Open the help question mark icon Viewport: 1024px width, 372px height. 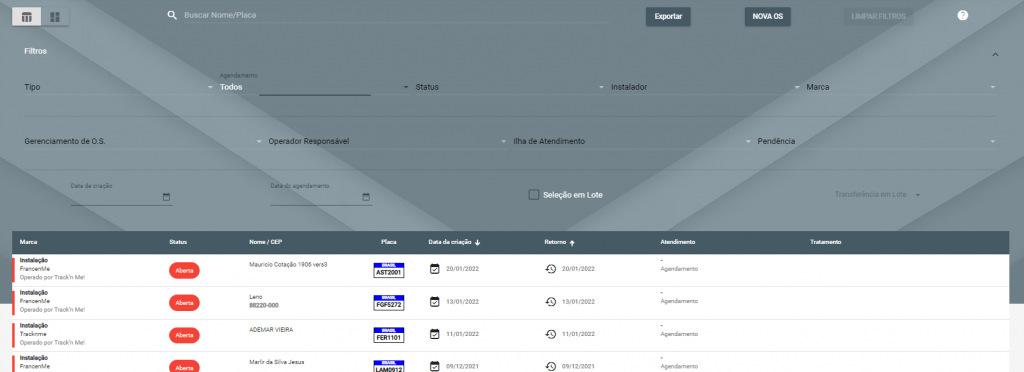[963, 16]
